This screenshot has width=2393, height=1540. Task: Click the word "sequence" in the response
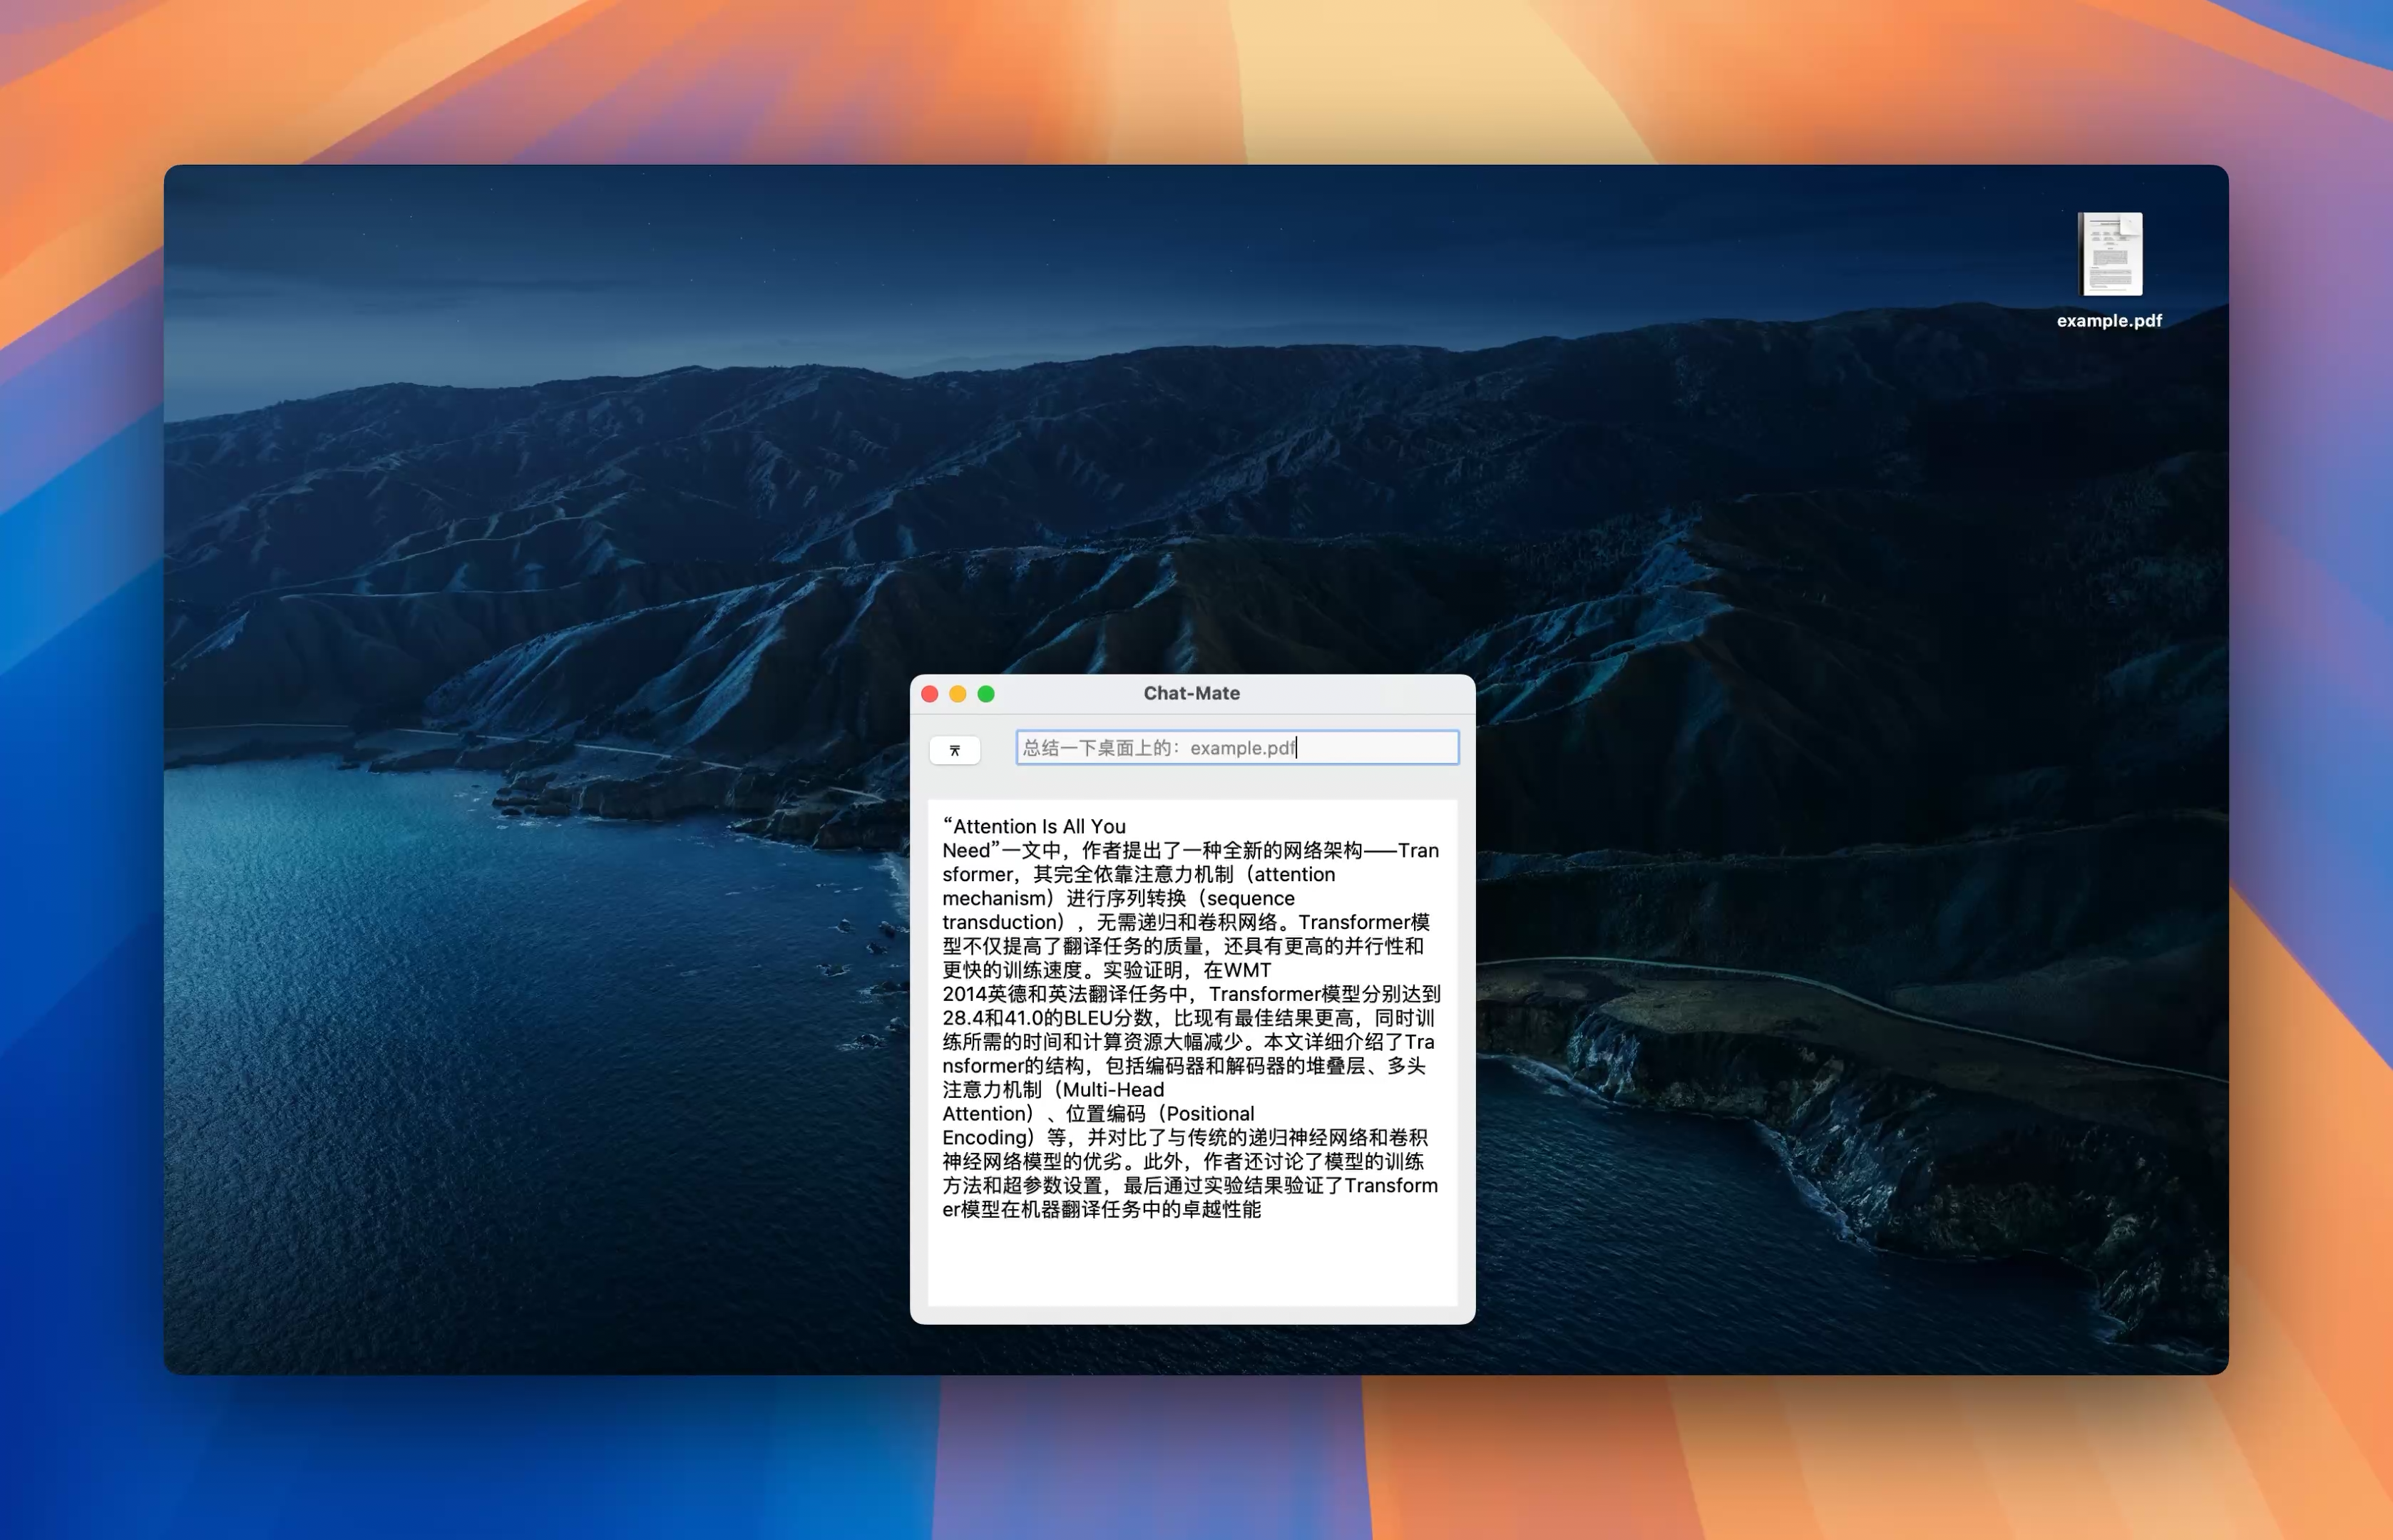(1250, 899)
